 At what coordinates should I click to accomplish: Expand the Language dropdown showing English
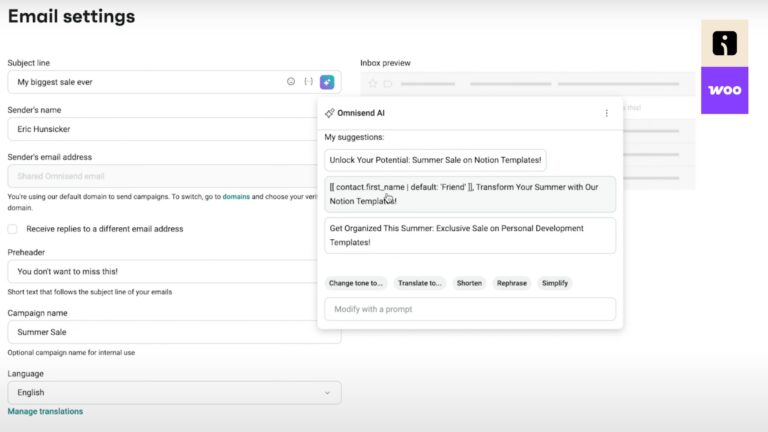click(174, 393)
